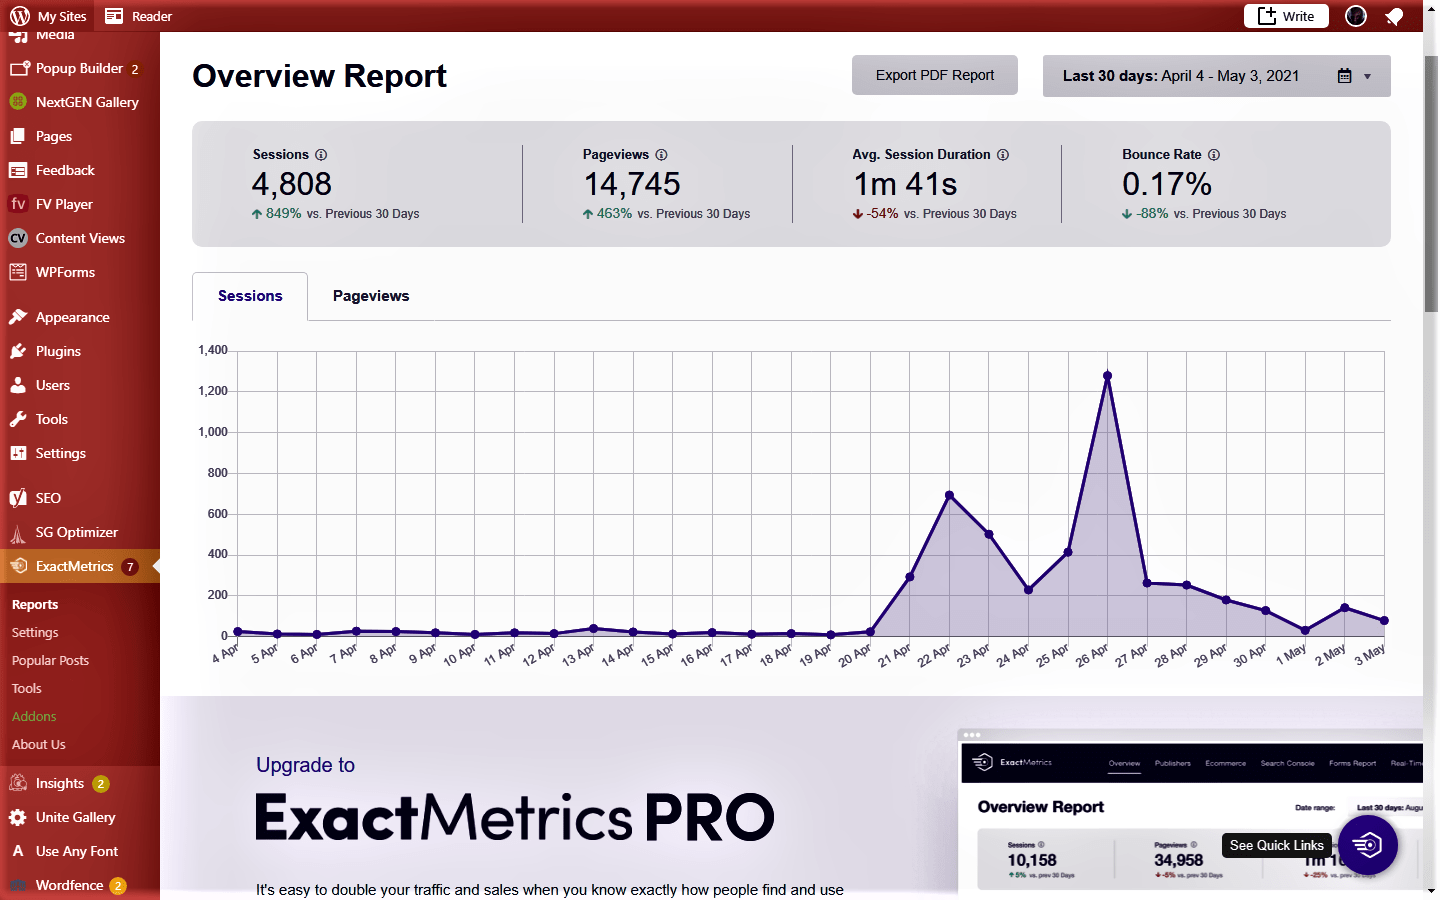
Task: Show Pageviews info tooltip icon
Action: 661,155
